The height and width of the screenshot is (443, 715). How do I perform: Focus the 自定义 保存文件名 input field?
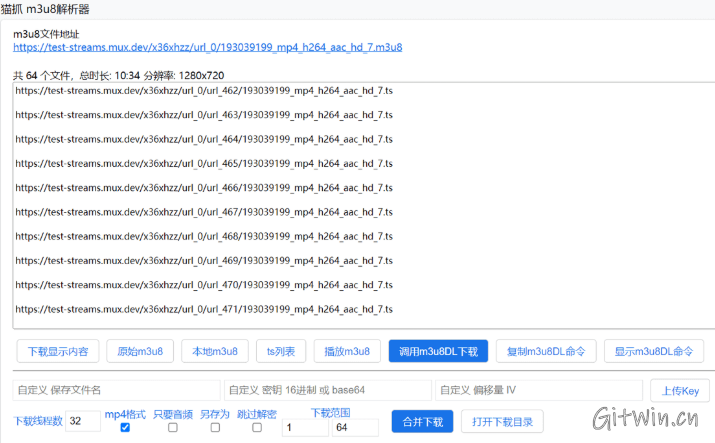pos(115,390)
